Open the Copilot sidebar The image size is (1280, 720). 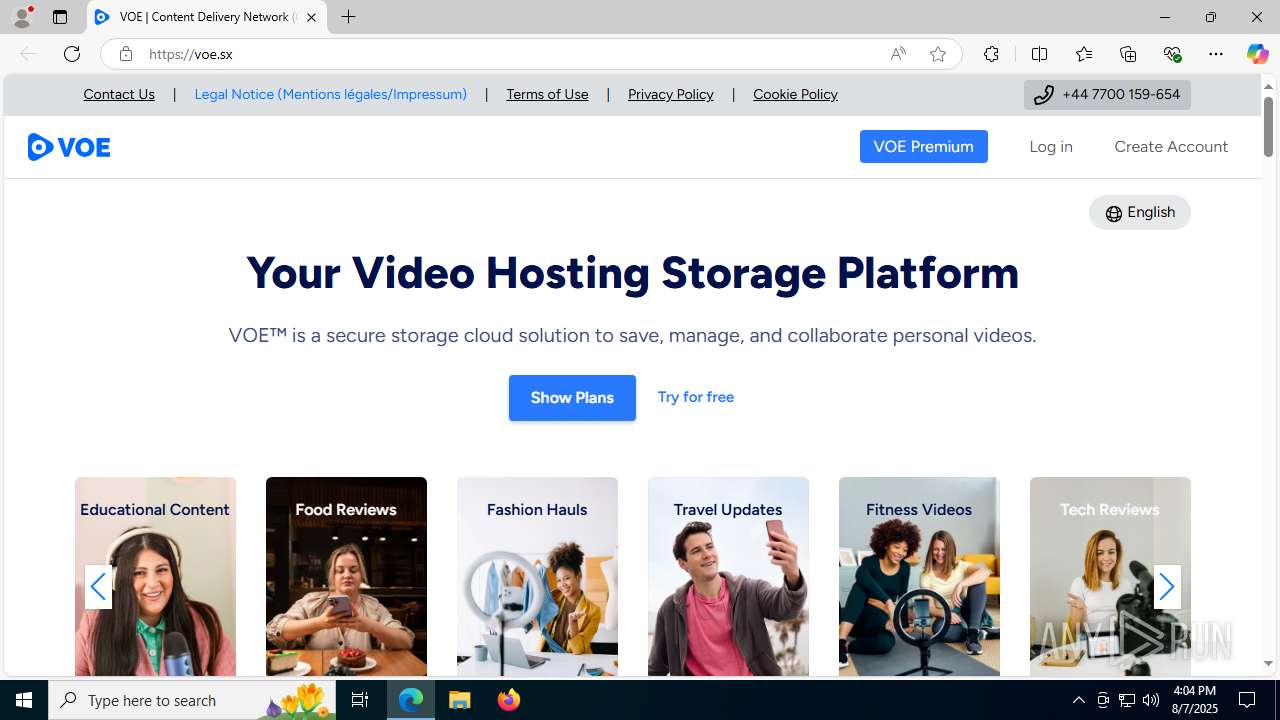1257,54
